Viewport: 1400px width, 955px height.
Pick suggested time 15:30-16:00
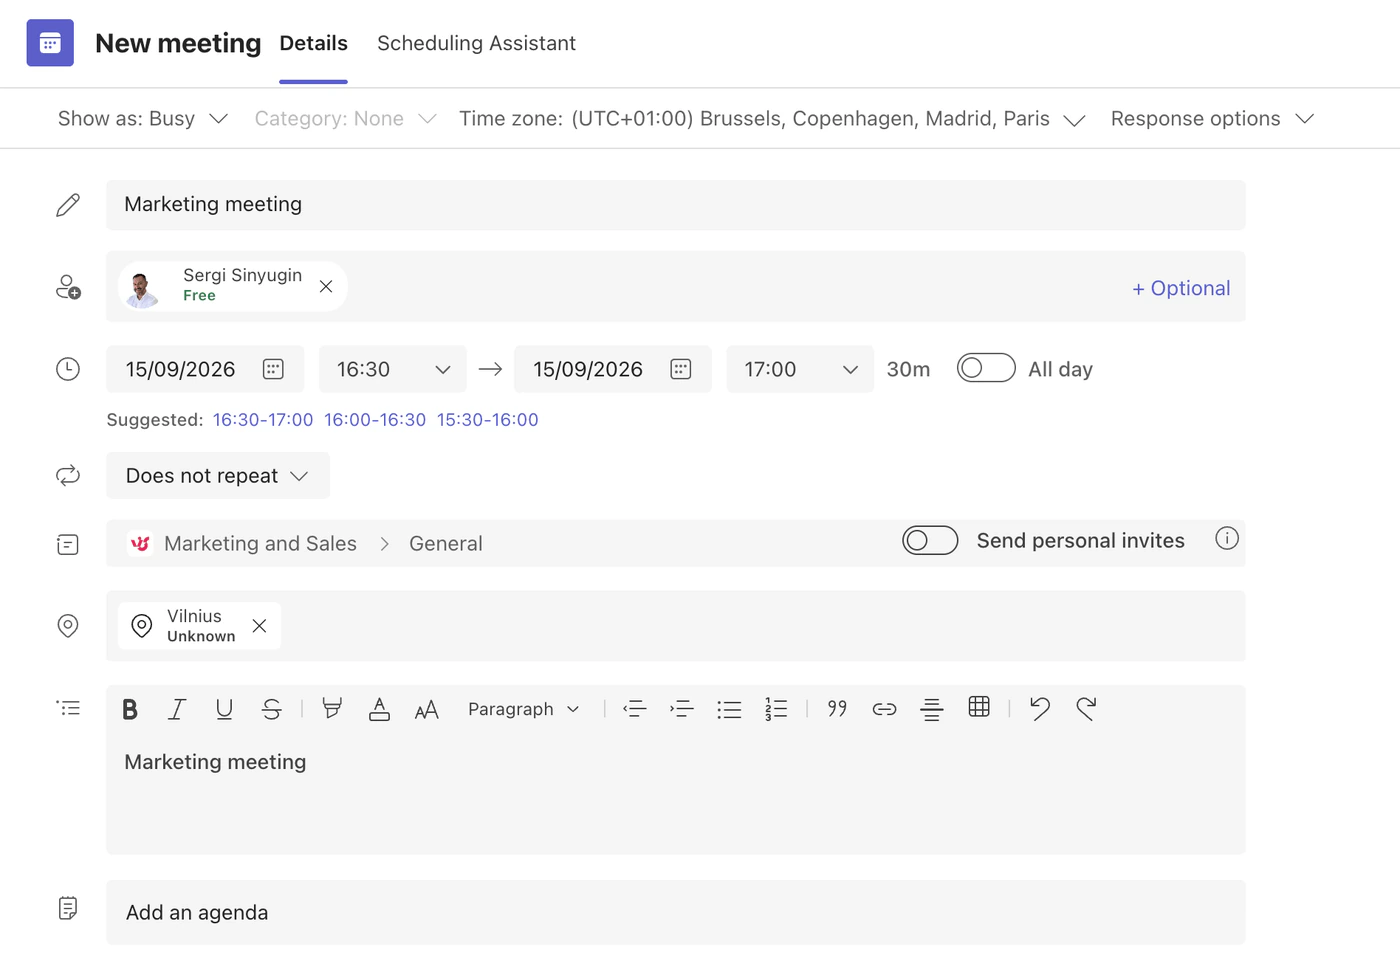coord(487,420)
